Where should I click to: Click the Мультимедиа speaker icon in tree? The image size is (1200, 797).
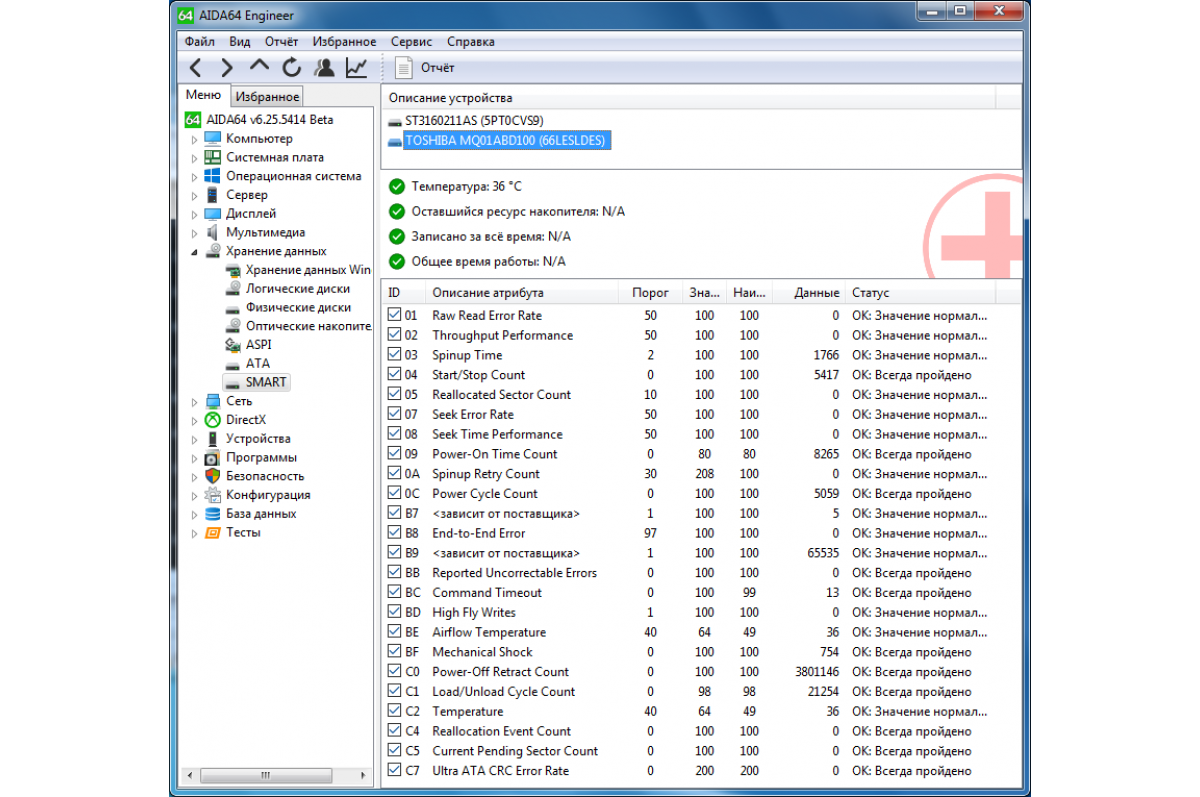point(213,232)
